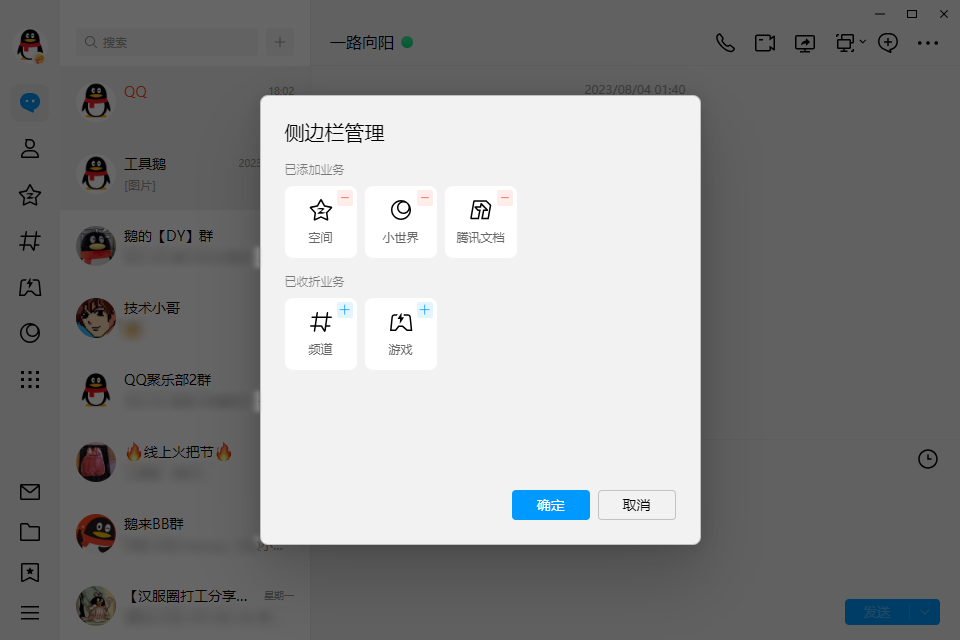960x640 pixels.
Task: Confirm sidebar changes with 确定
Action: (x=550, y=505)
